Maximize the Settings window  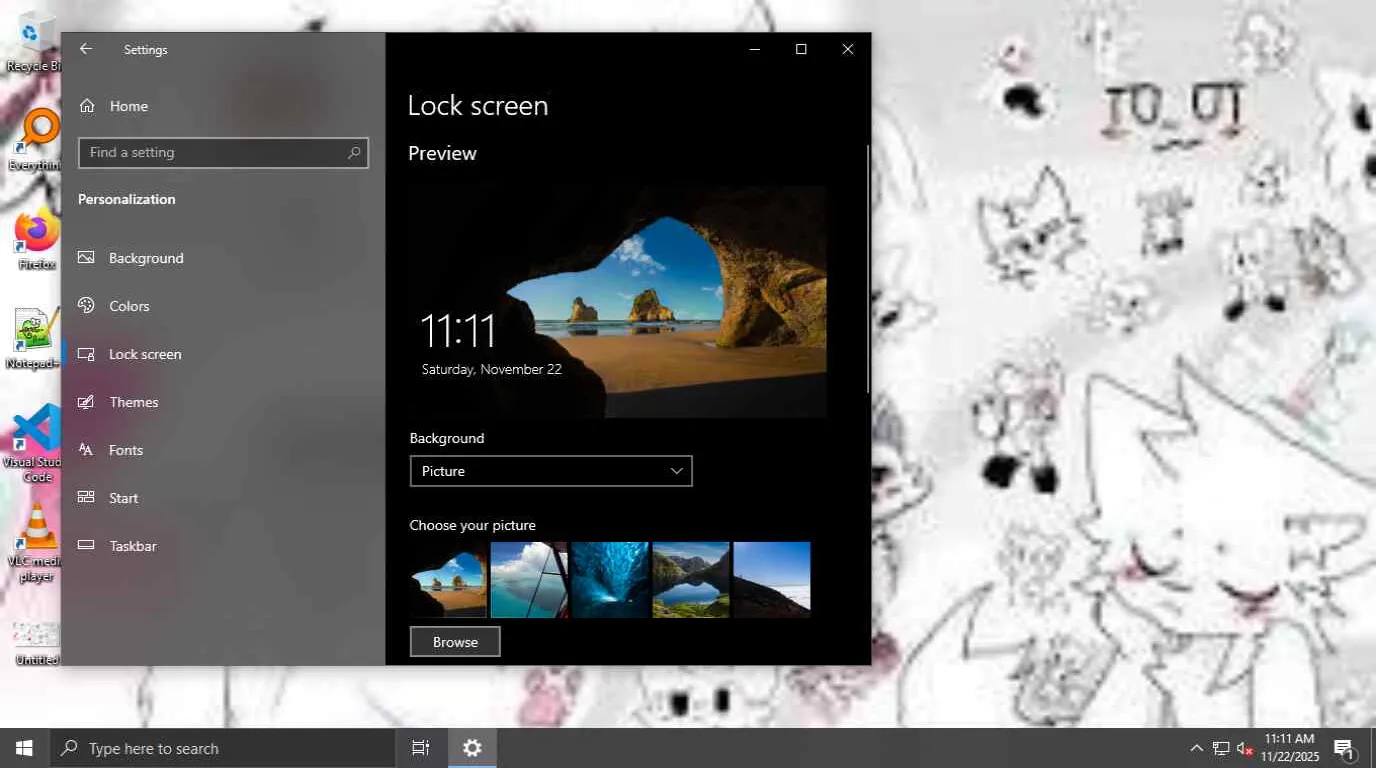(801, 49)
